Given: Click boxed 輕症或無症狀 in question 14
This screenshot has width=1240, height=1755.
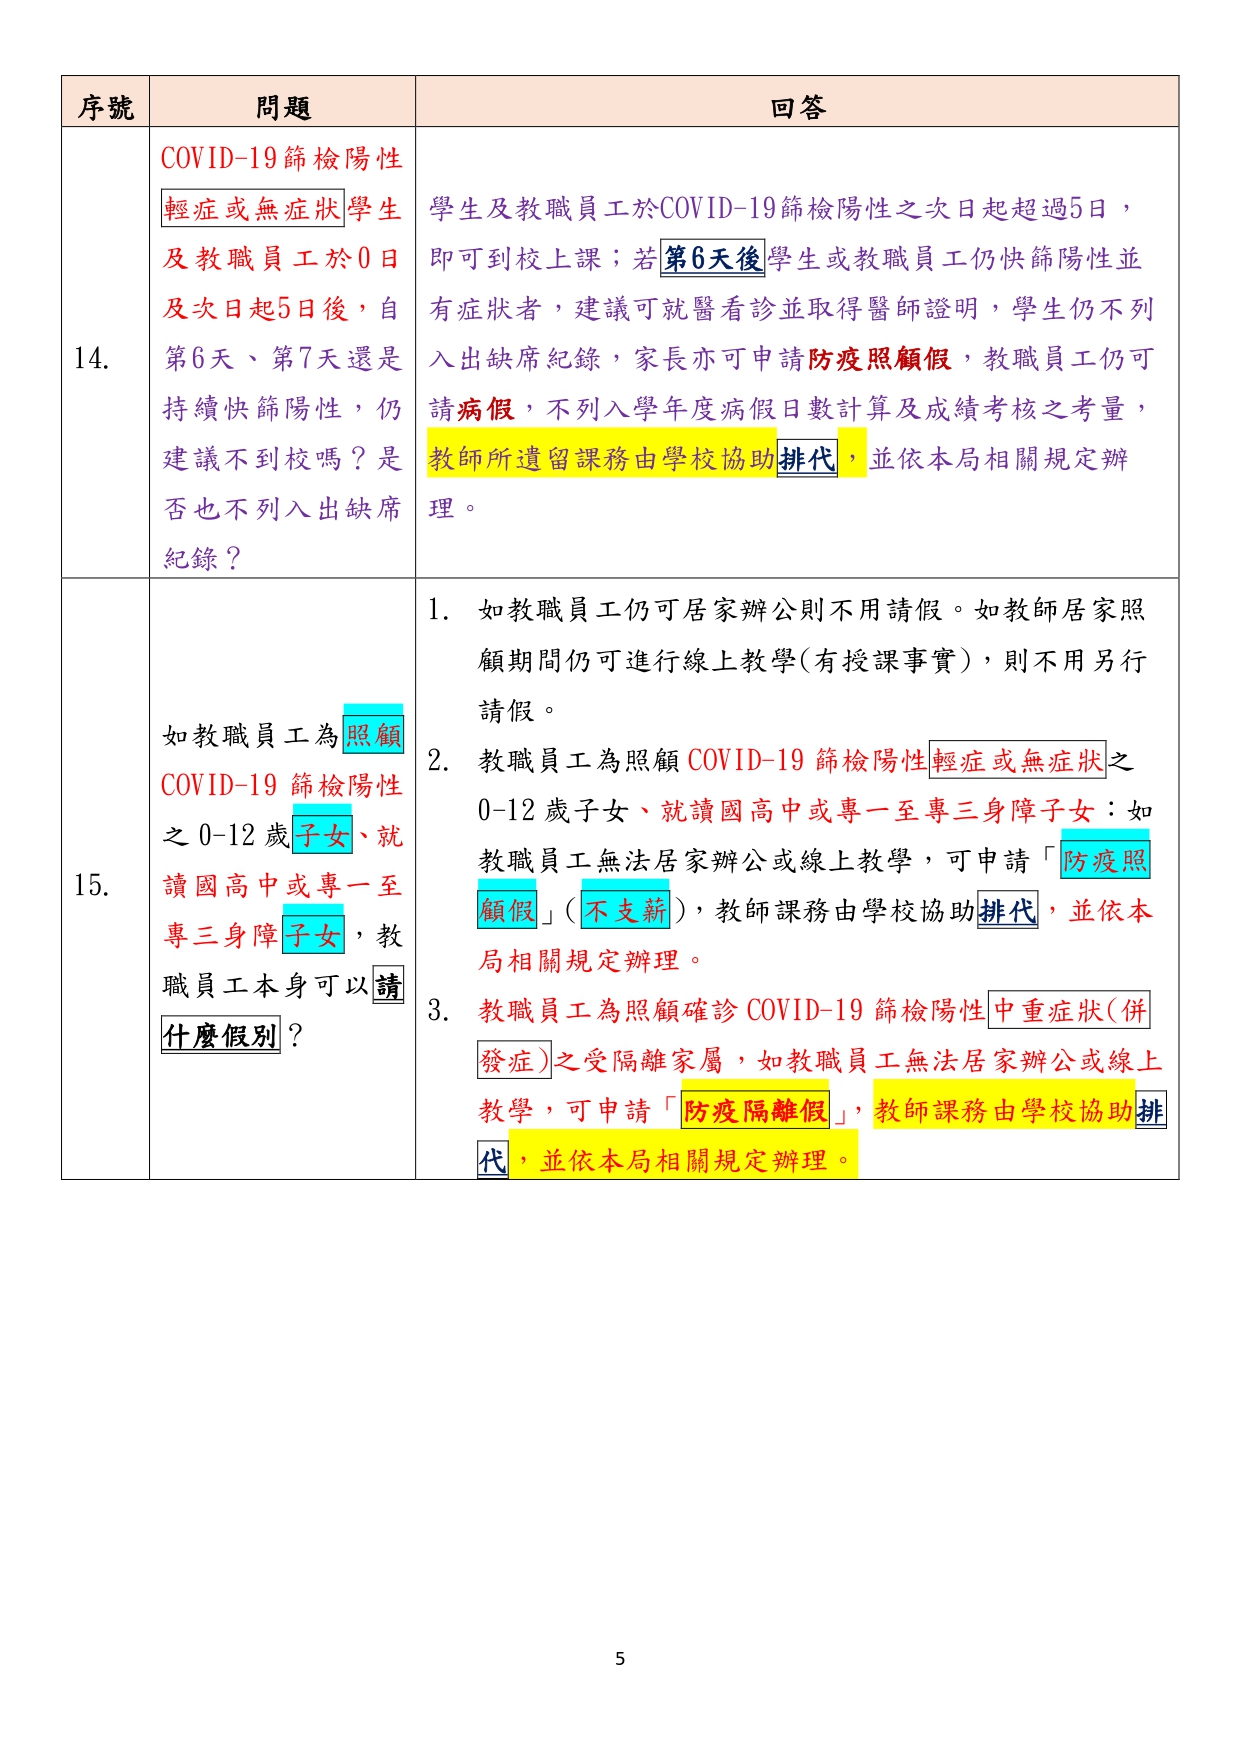Looking at the screenshot, I should 252,209.
